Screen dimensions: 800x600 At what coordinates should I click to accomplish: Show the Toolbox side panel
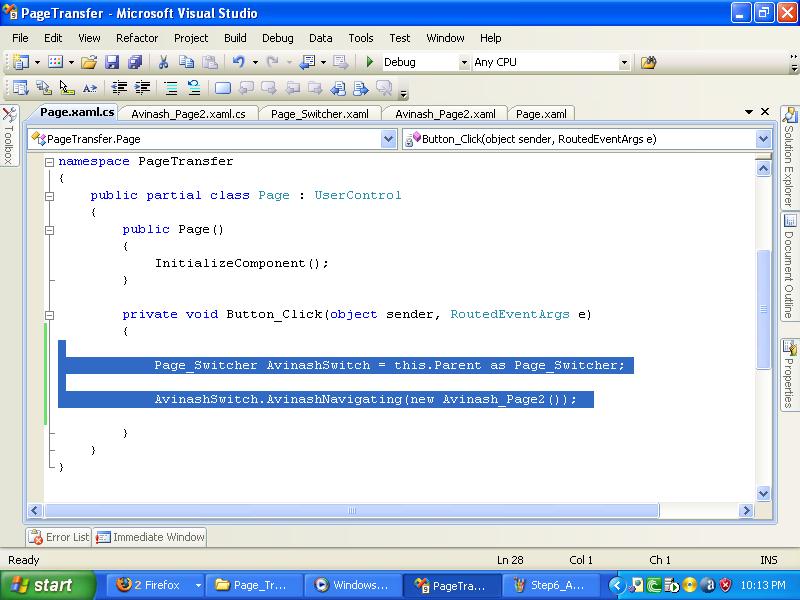(x=9, y=136)
